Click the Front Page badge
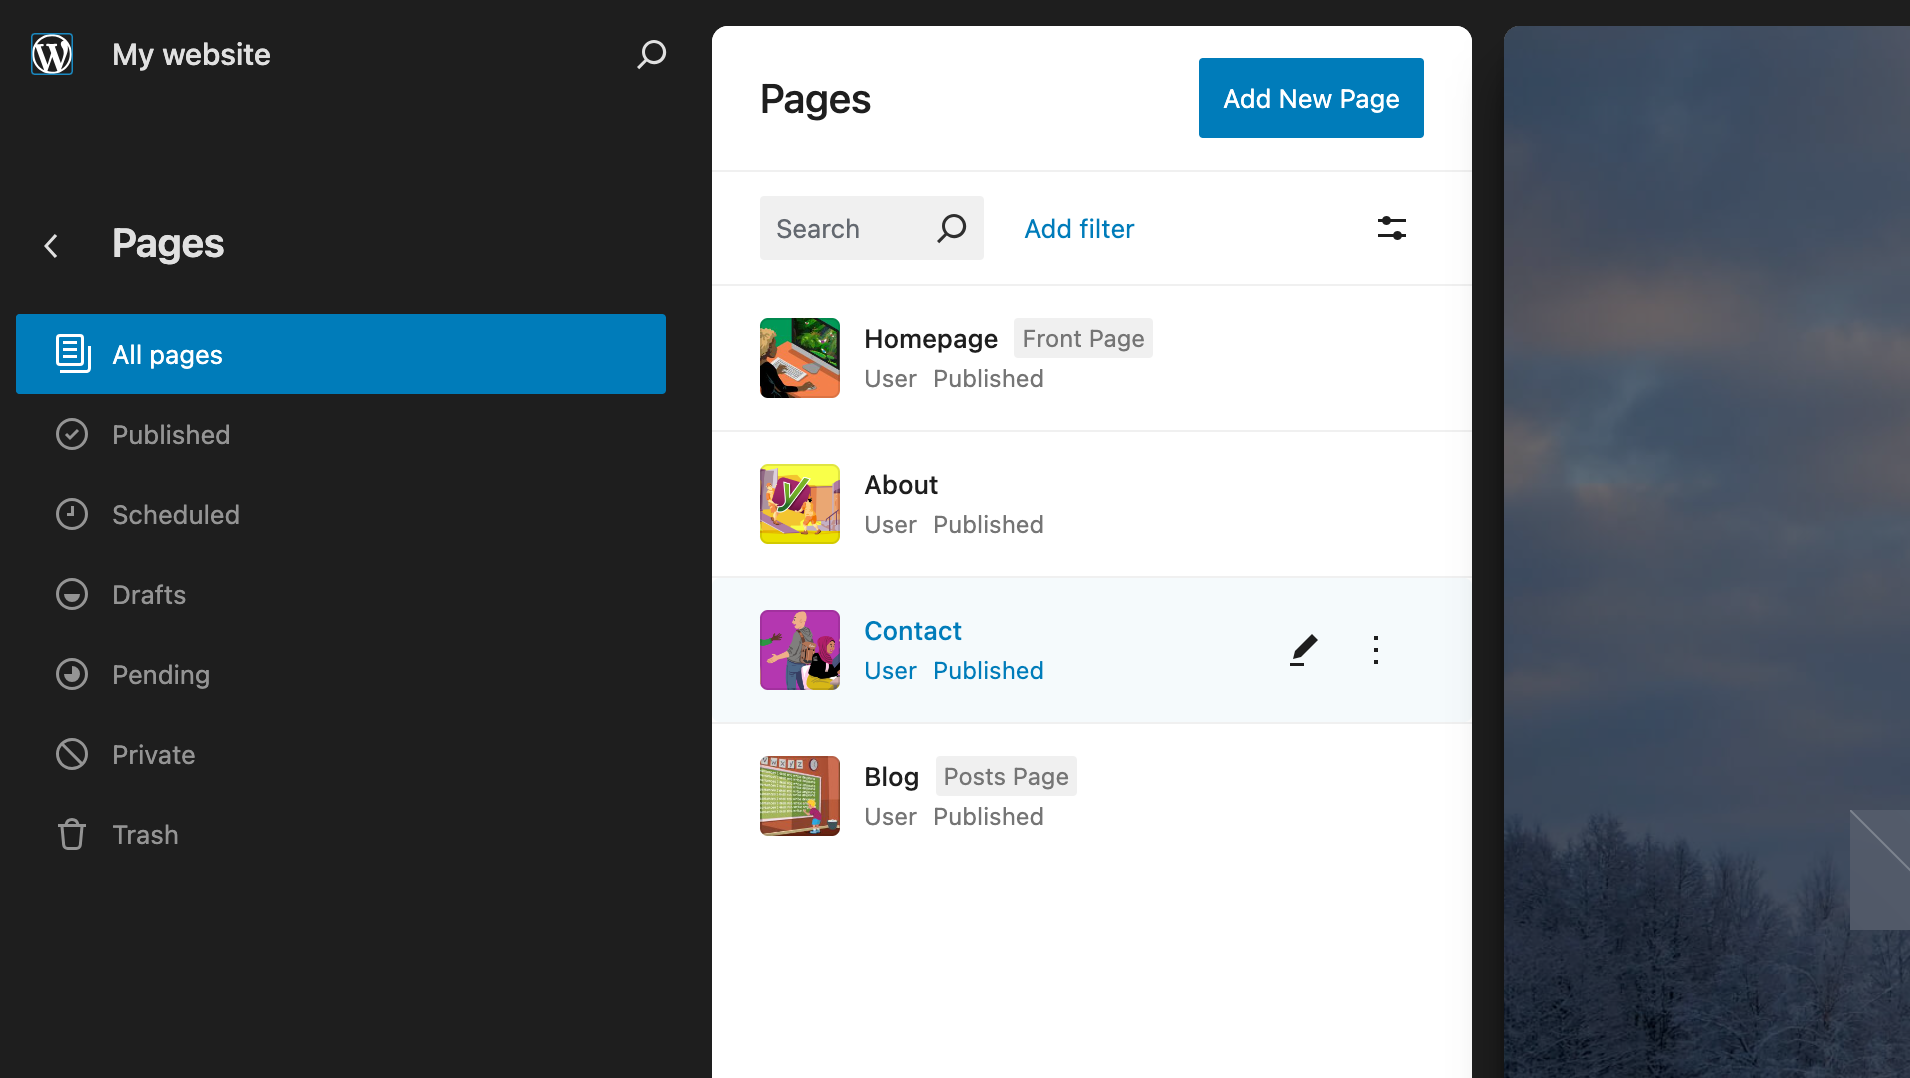This screenshot has width=1910, height=1078. [x=1083, y=338]
